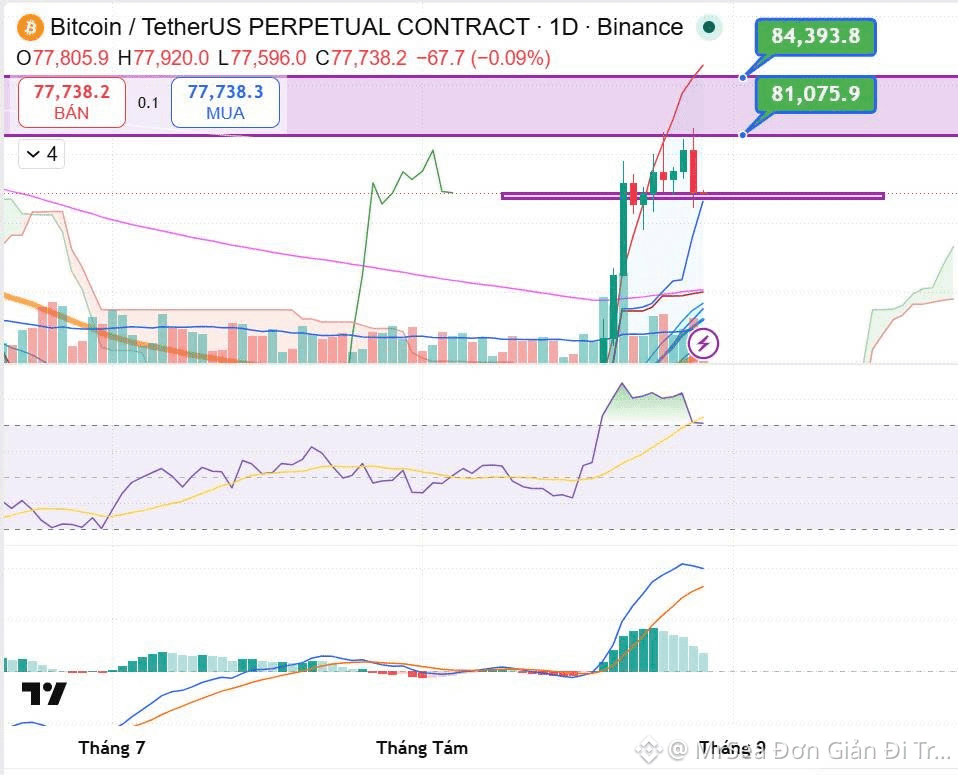Viewport: 958px width, 775px height.
Task: Click the TradingView logo at bottom left
Action: click(x=44, y=693)
